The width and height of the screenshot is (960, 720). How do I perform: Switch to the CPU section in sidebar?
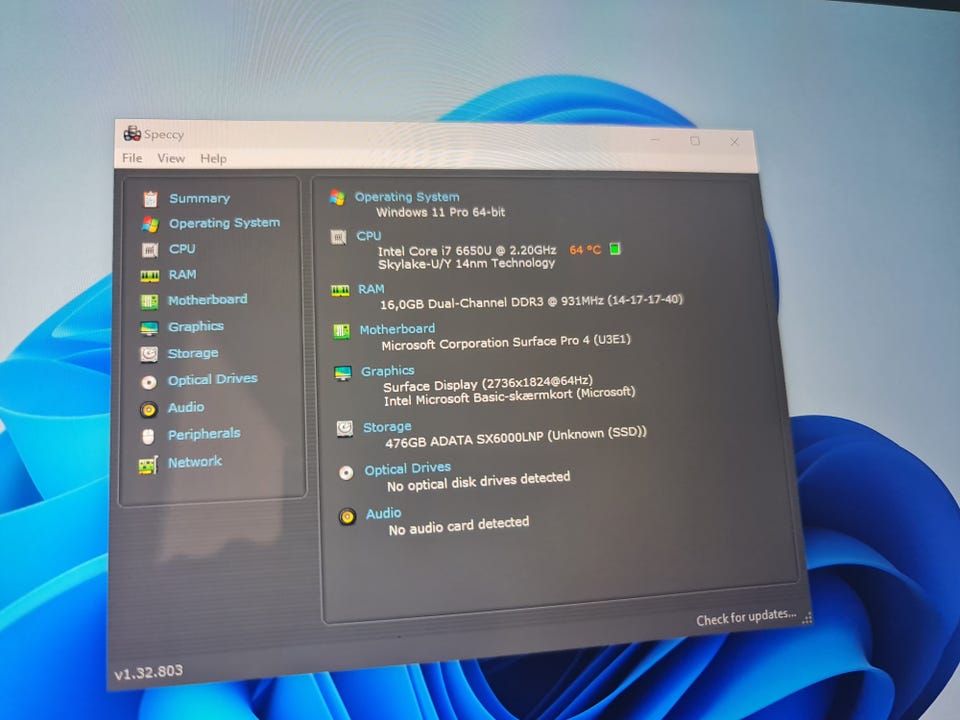click(182, 249)
